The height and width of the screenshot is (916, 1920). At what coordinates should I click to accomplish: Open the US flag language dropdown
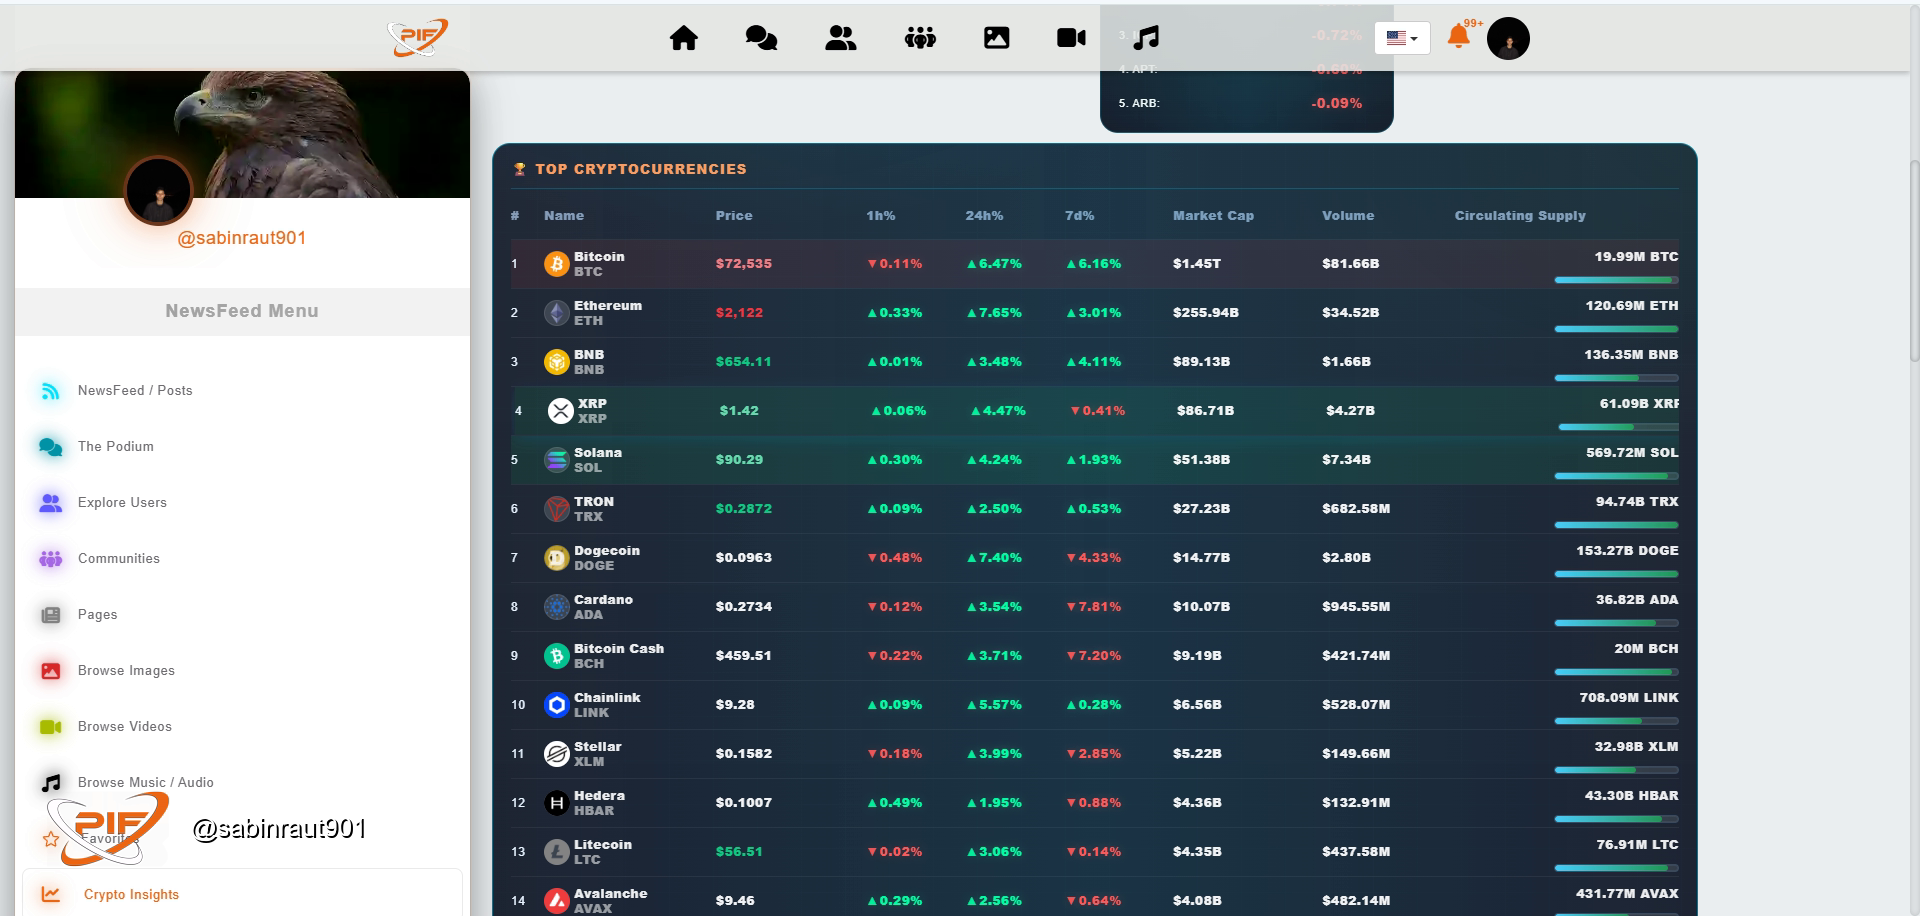click(1402, 38)
